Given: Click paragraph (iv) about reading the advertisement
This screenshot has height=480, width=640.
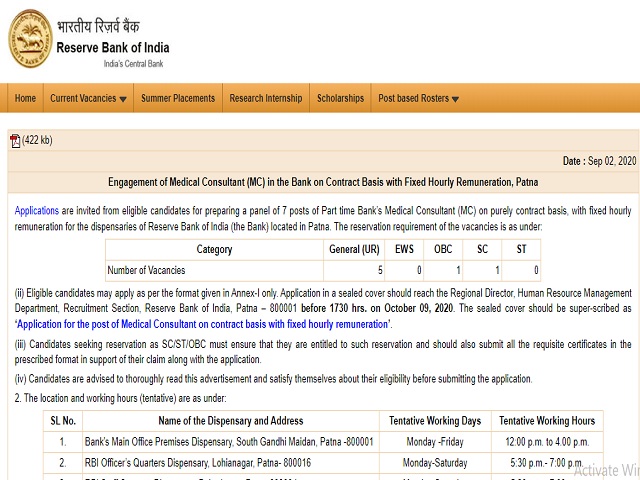Looking at the screenshot, I should point(273,379).
